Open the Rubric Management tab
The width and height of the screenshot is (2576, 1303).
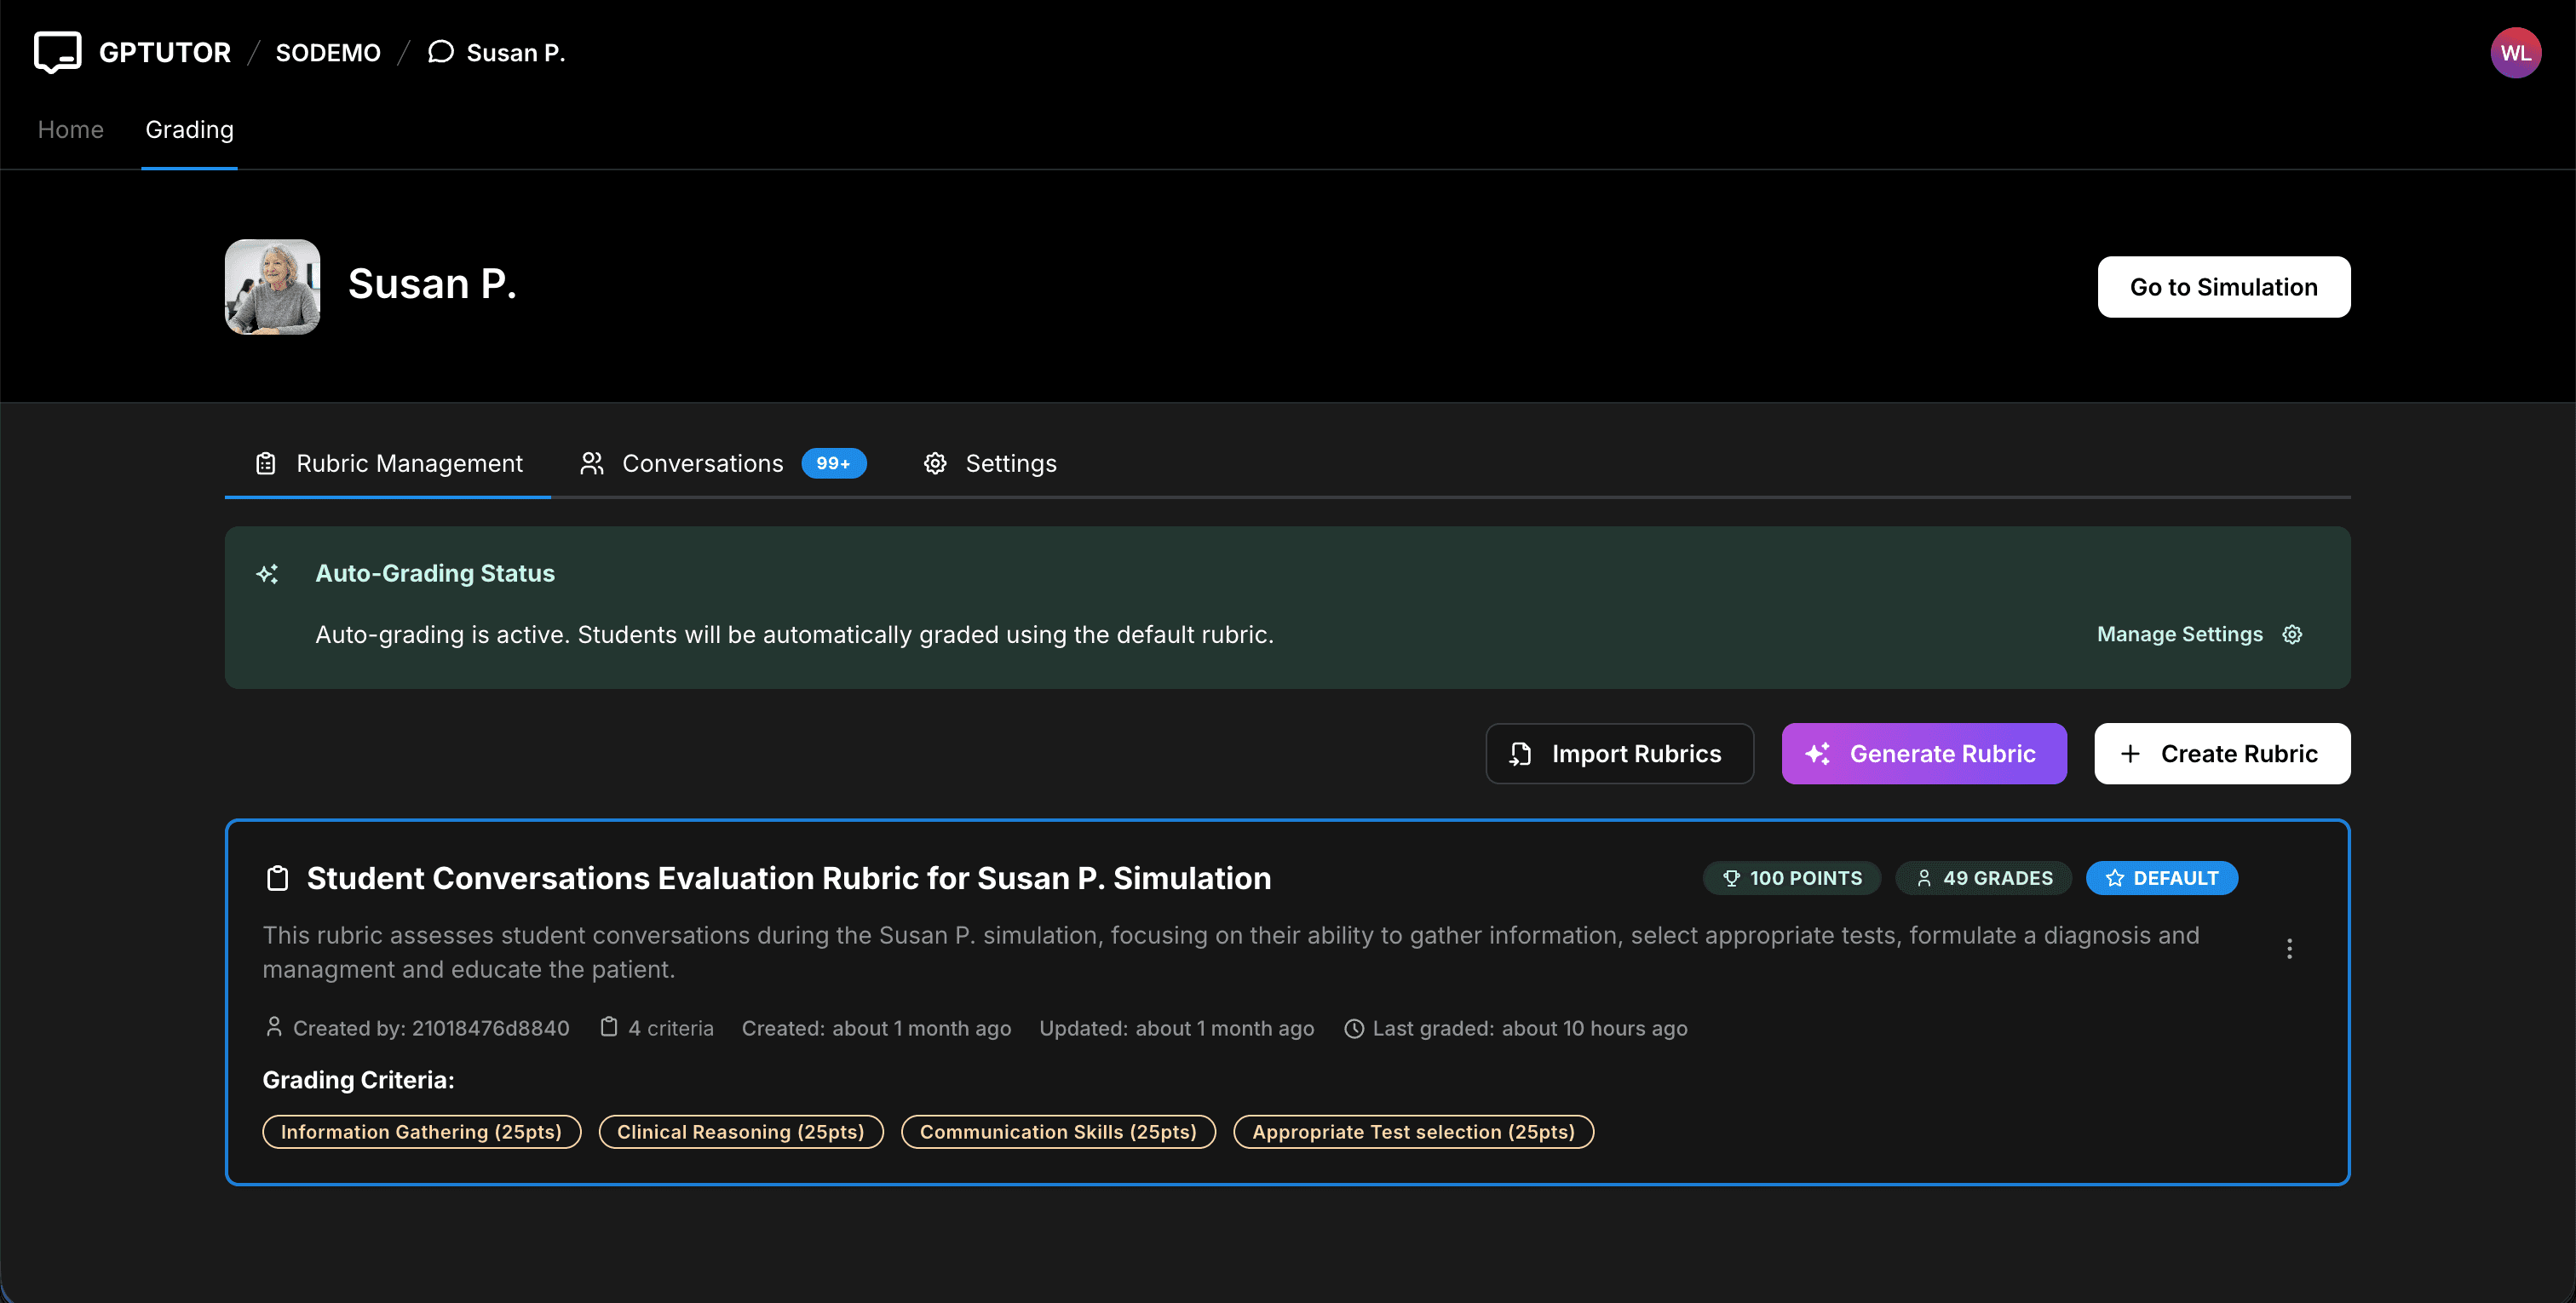coord(388,463)
